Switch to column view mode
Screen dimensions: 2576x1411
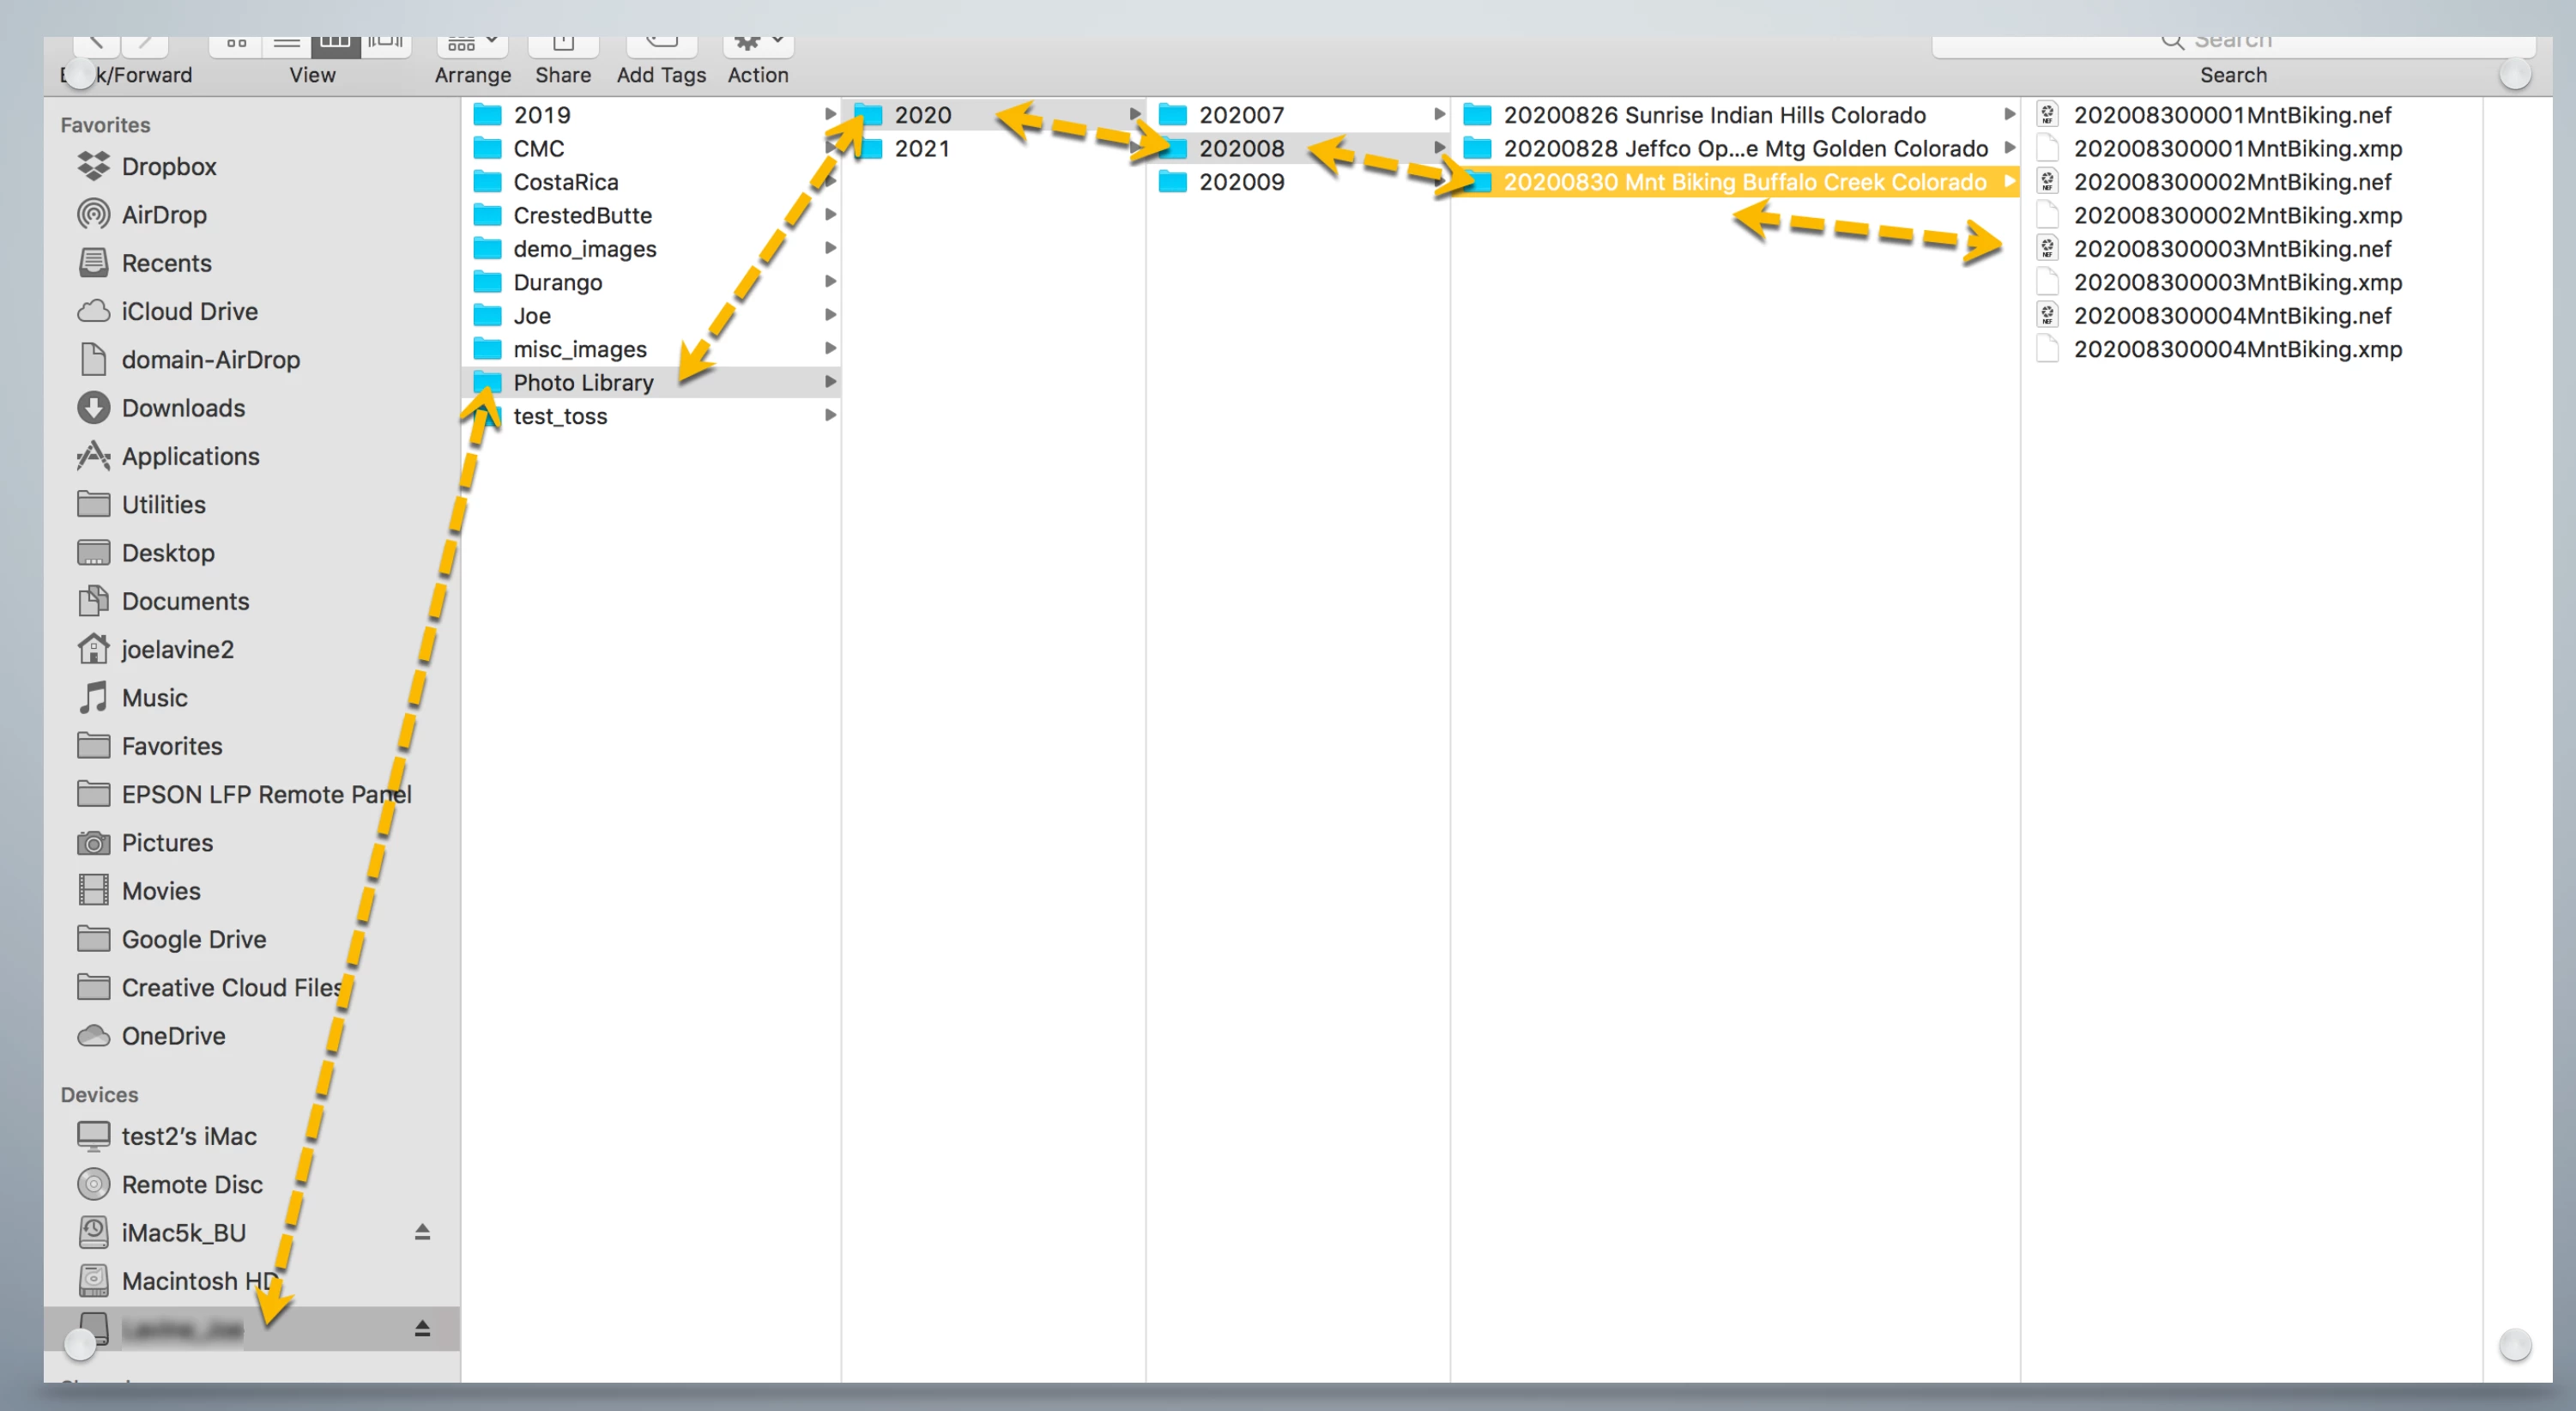[335, 44]
